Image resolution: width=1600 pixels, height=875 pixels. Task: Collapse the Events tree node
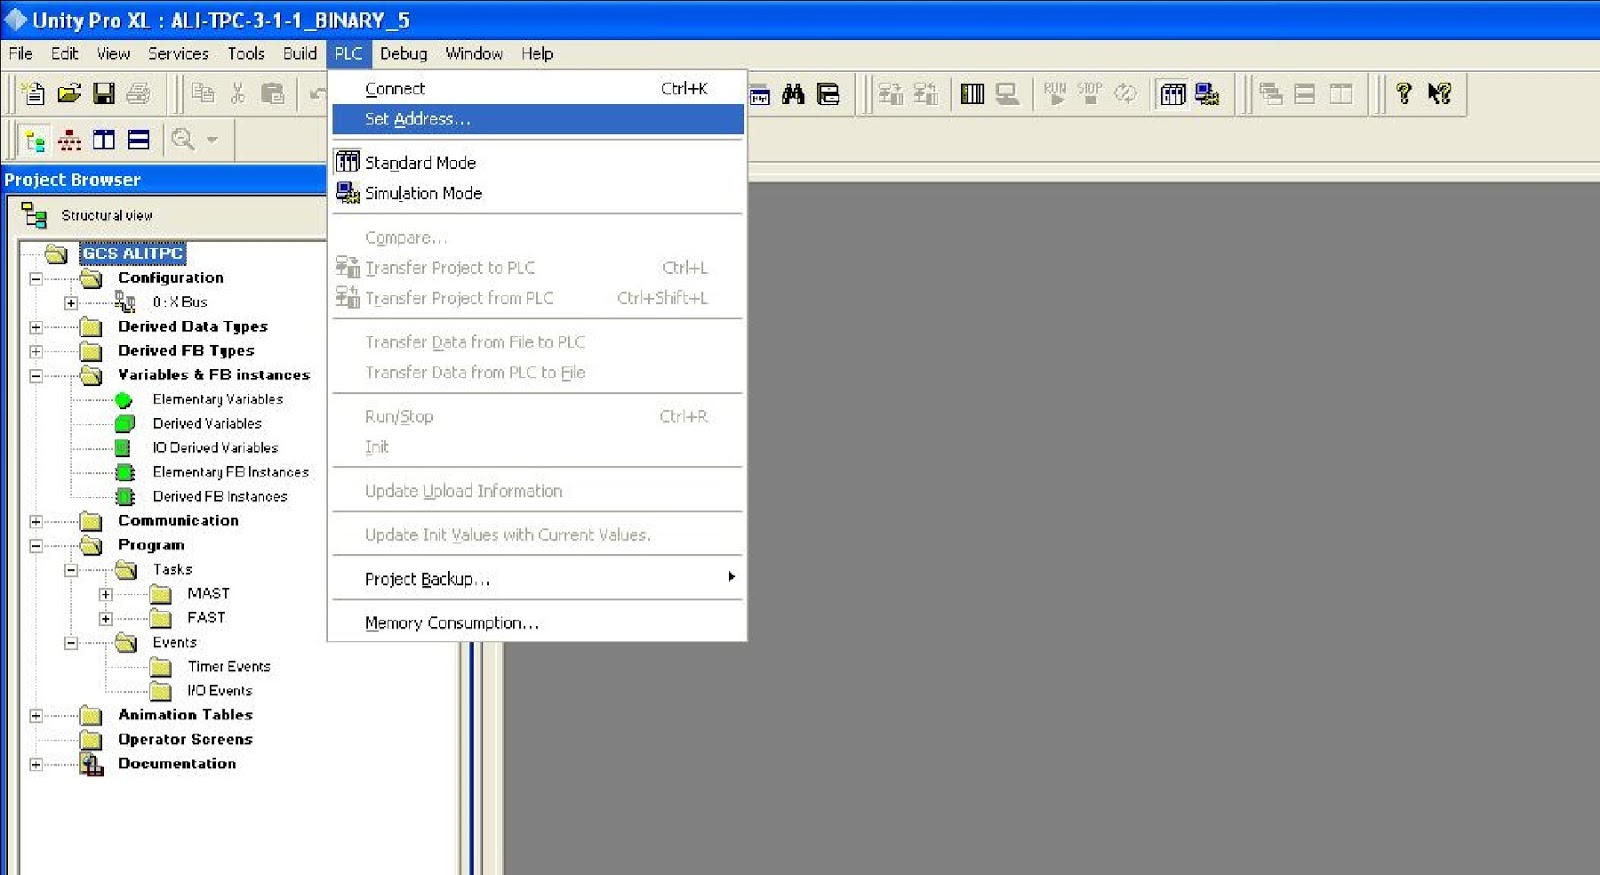(x=71, y=643)
